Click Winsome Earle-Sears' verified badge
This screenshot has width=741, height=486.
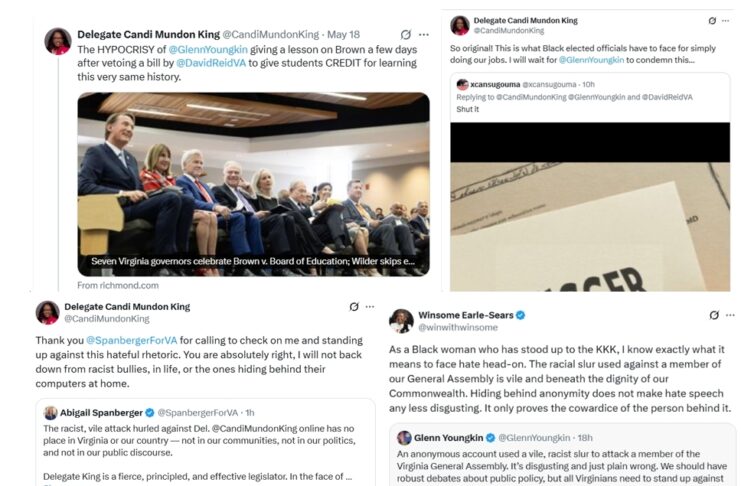click(520, 315)
